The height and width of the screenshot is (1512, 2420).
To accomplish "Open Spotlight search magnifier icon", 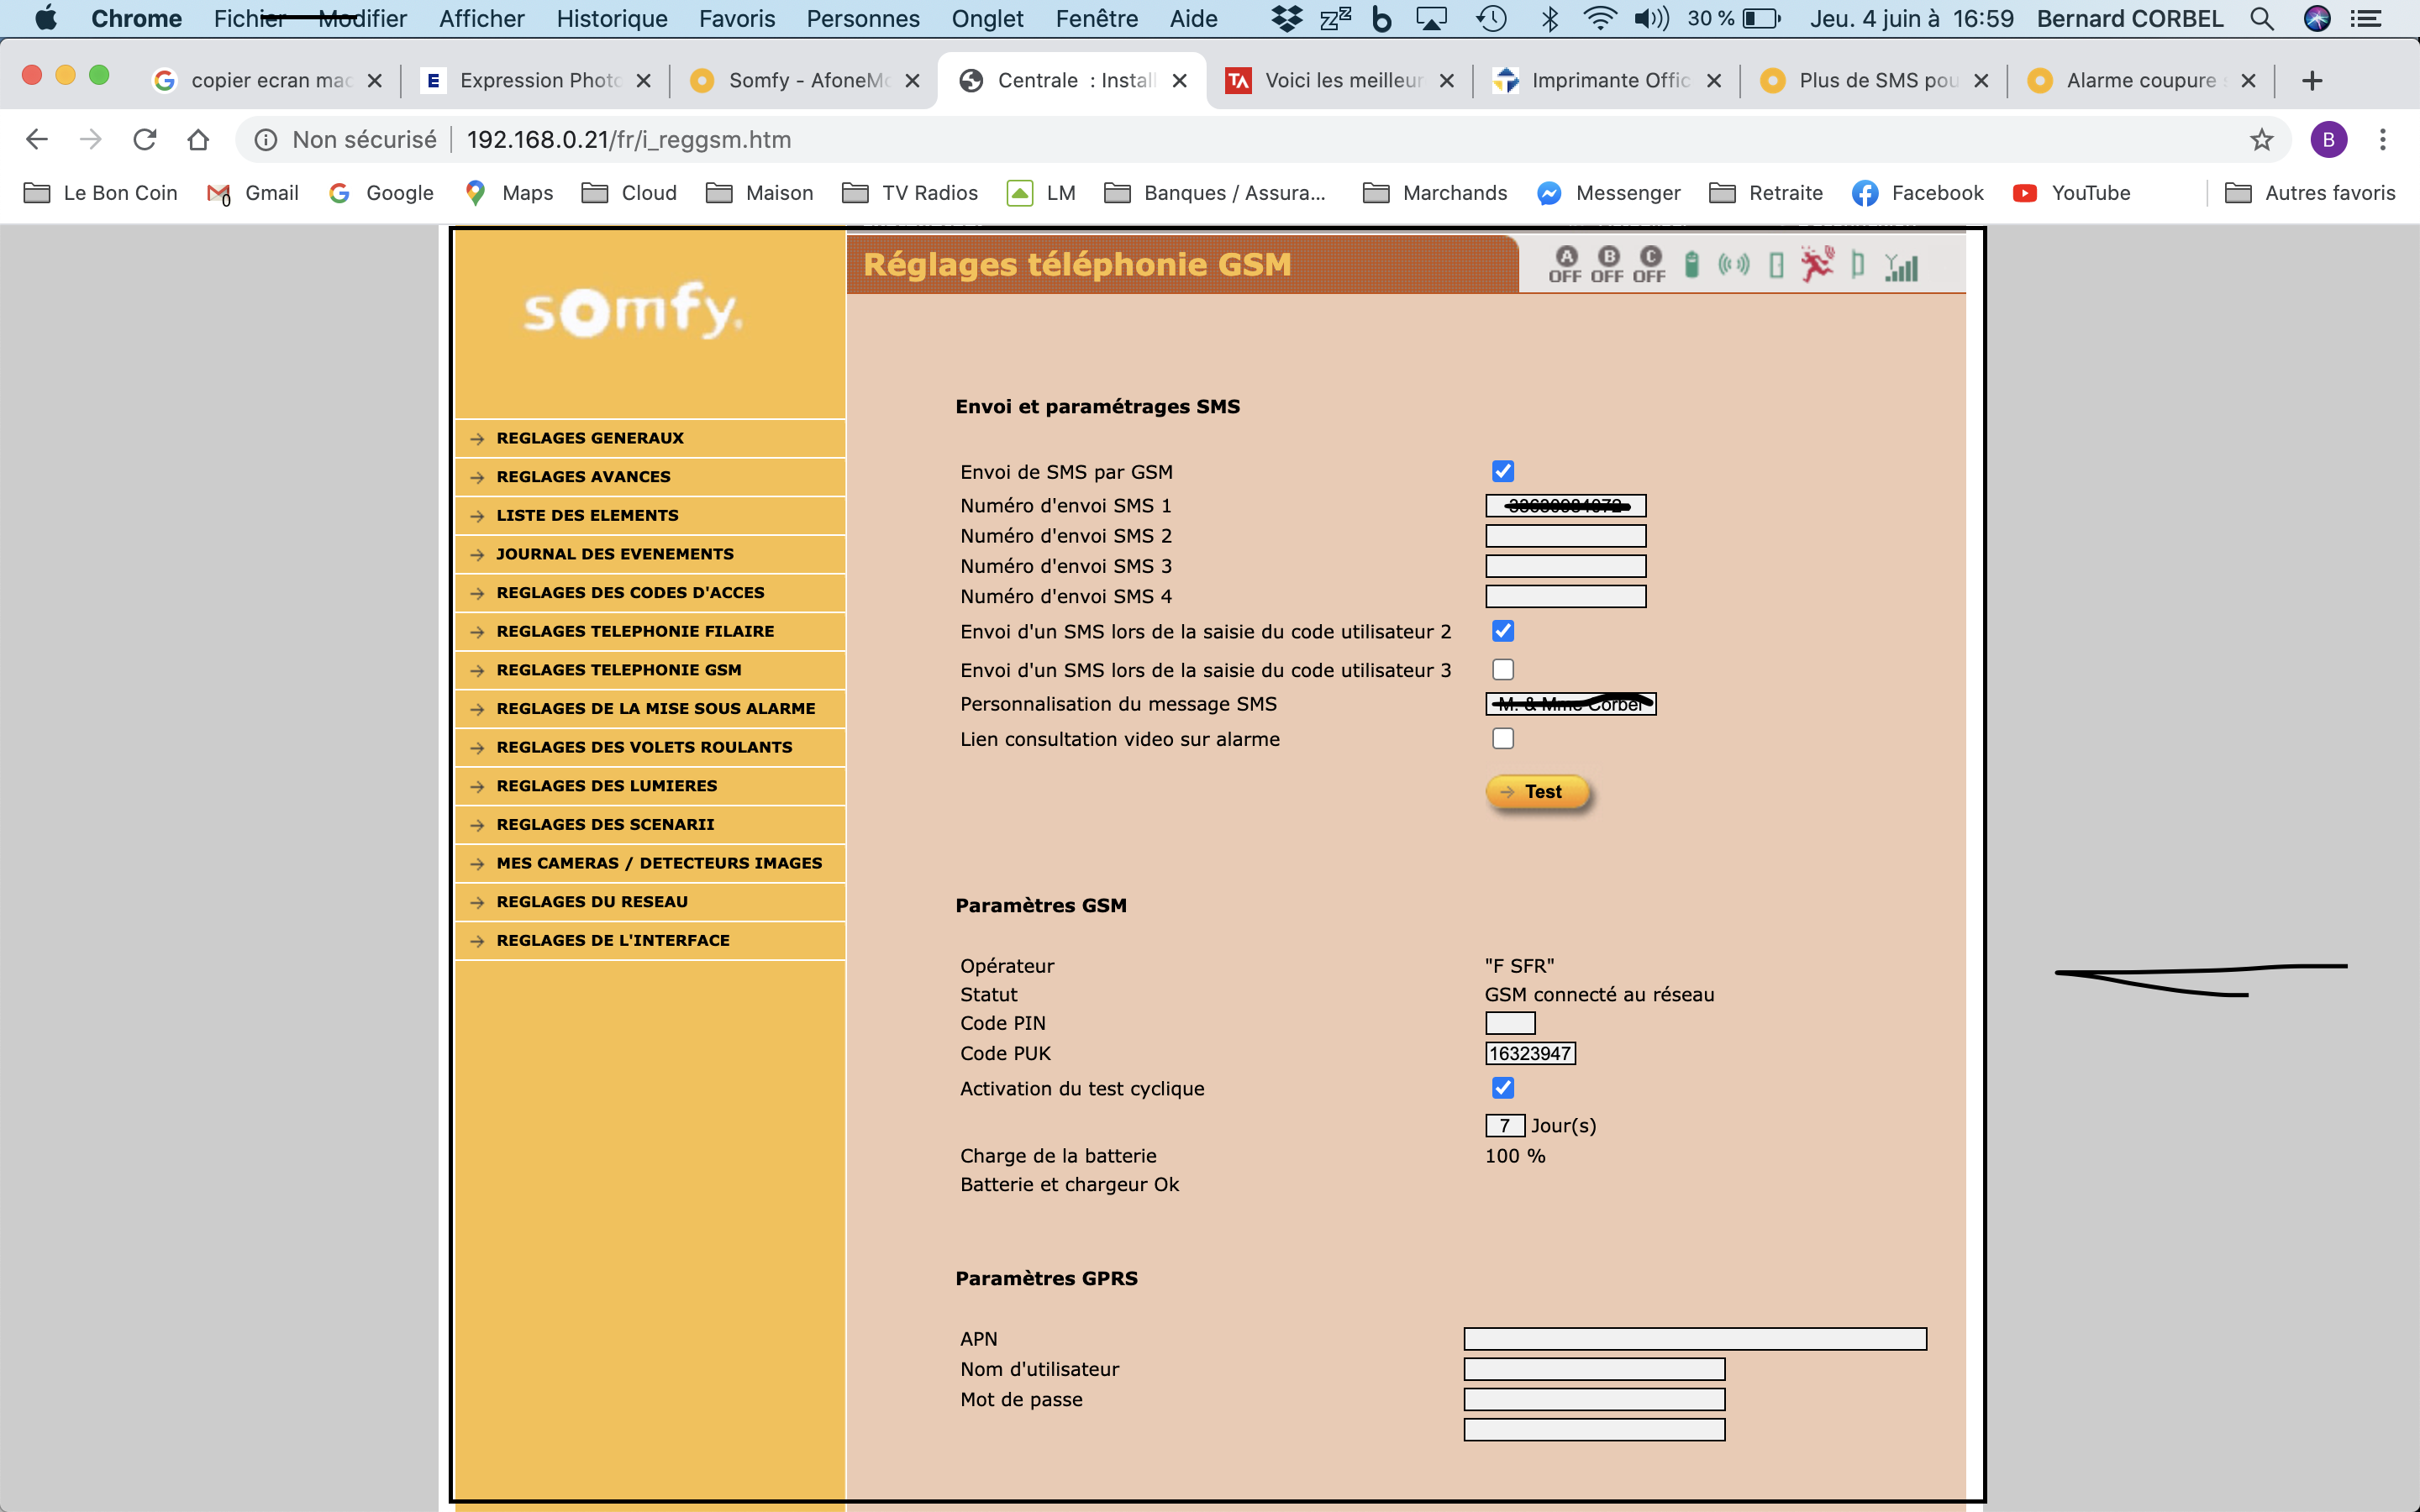I will [2262, 19].
